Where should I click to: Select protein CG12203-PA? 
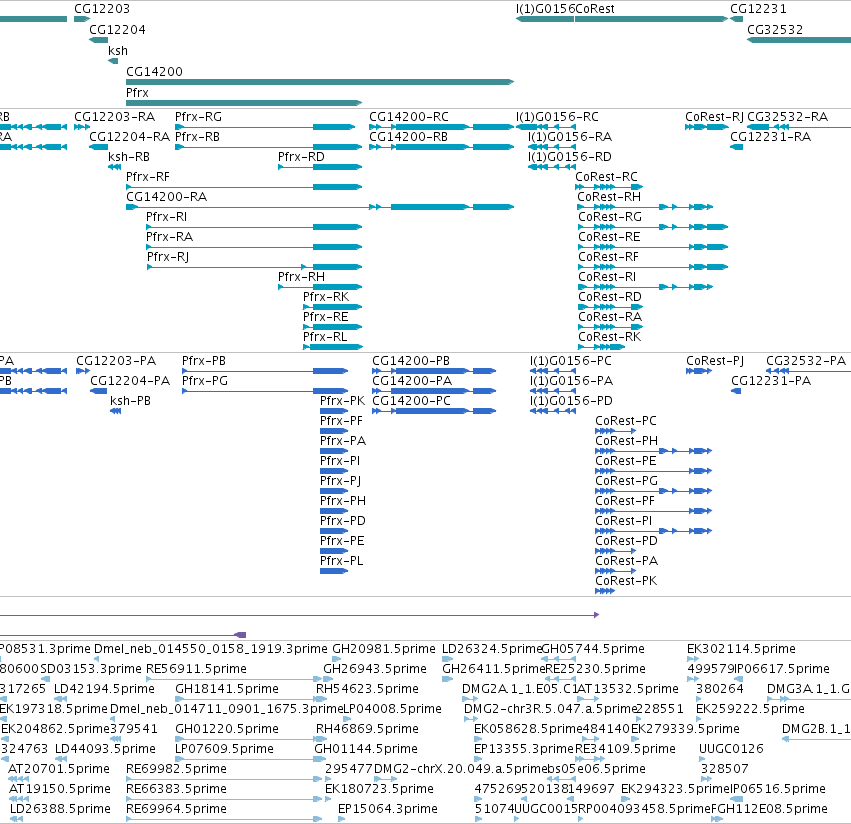tap(83, 371)
